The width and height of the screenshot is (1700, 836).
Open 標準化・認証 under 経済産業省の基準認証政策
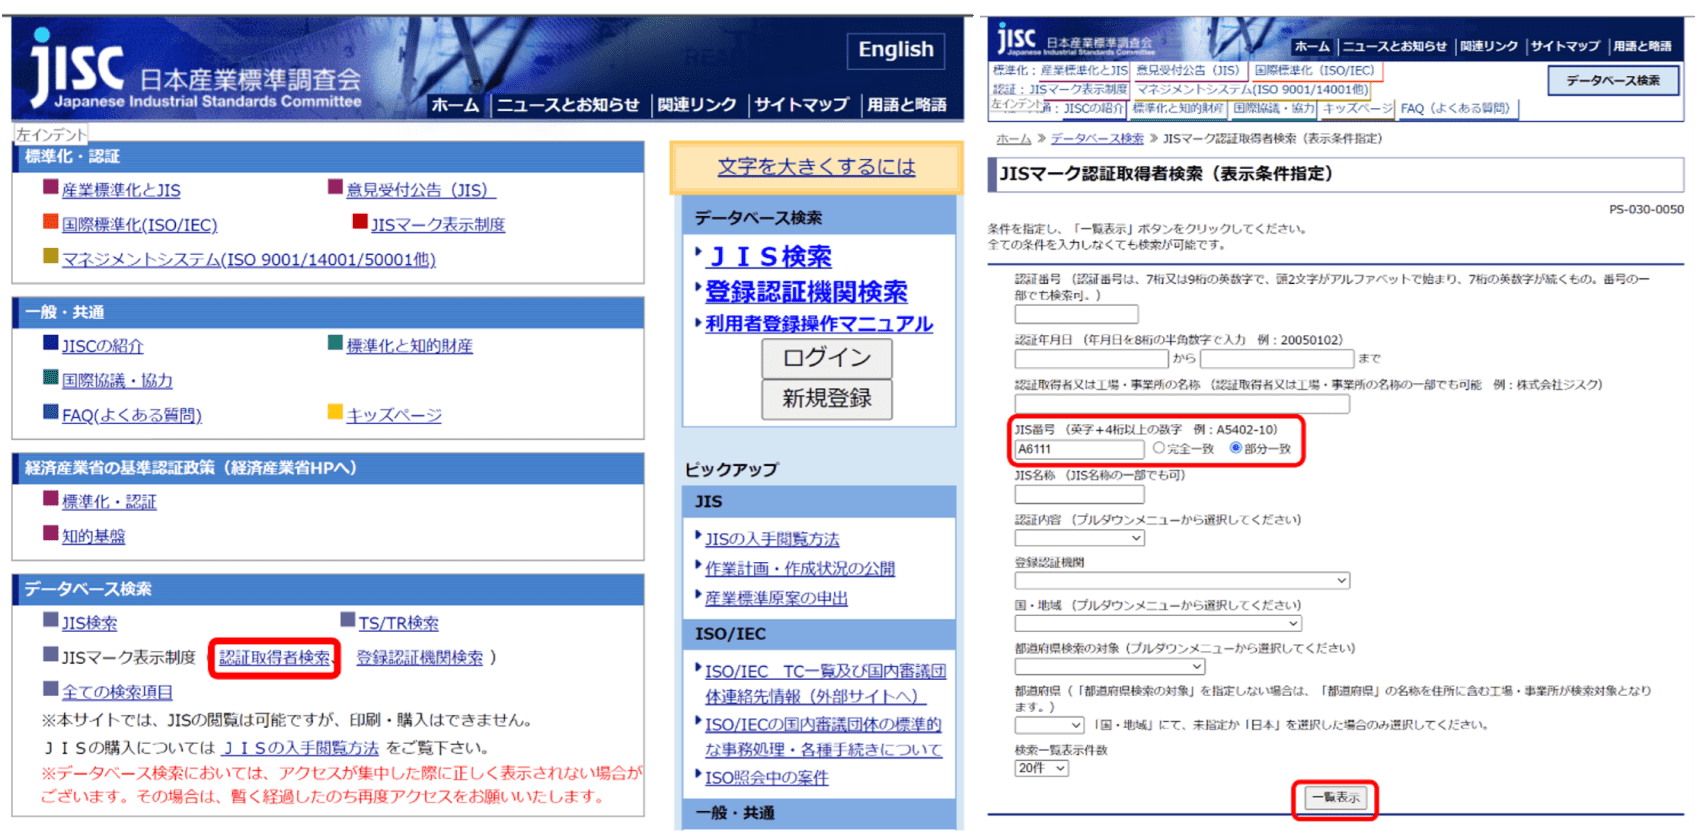pos(109,502)
